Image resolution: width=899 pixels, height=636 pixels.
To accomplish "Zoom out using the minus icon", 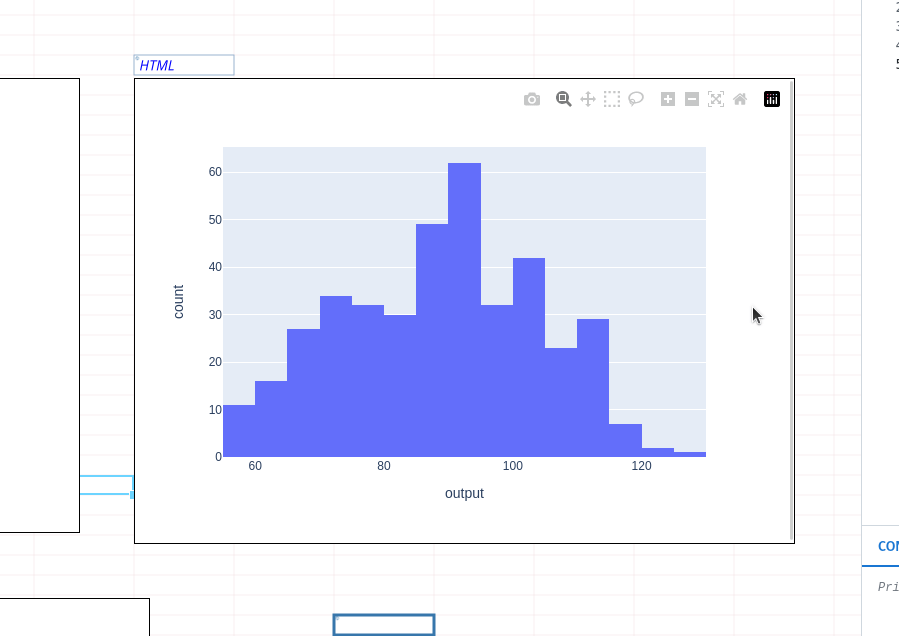I will click(x=692, y=99).
